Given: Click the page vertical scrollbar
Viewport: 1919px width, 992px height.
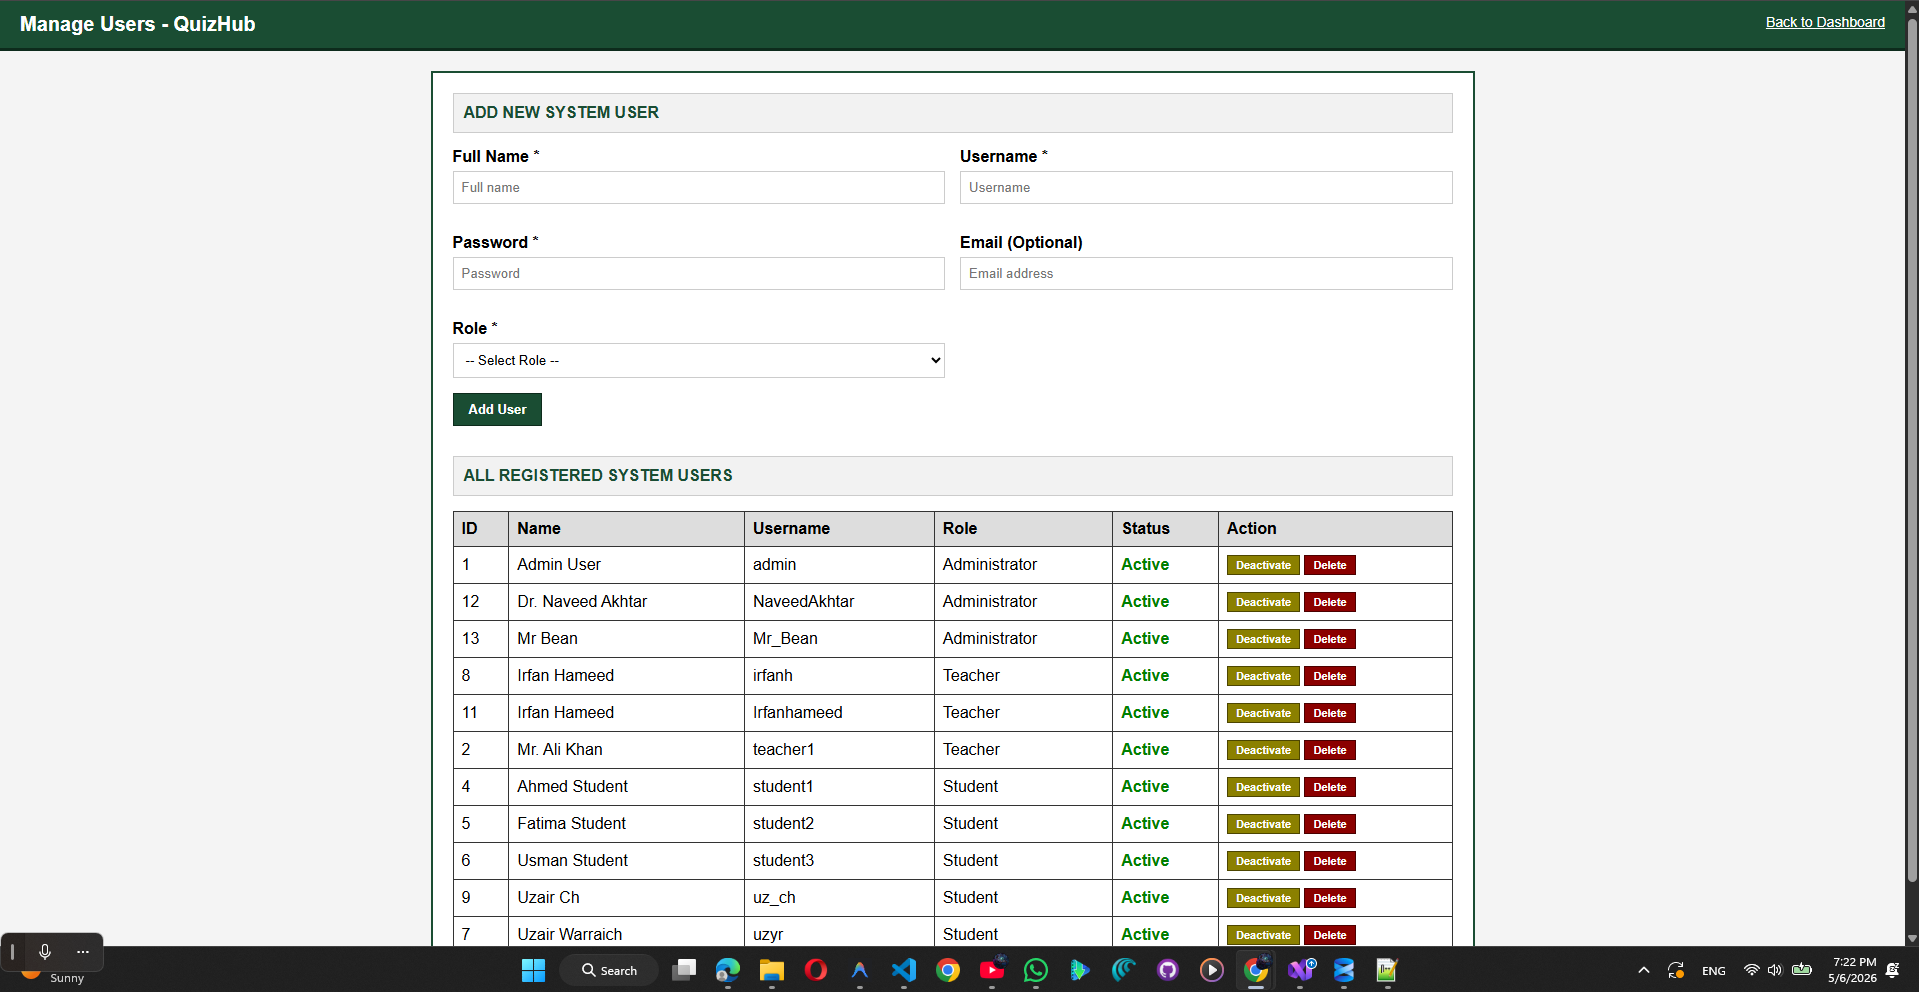Looking at the screenshot, I should point(1912,450).
